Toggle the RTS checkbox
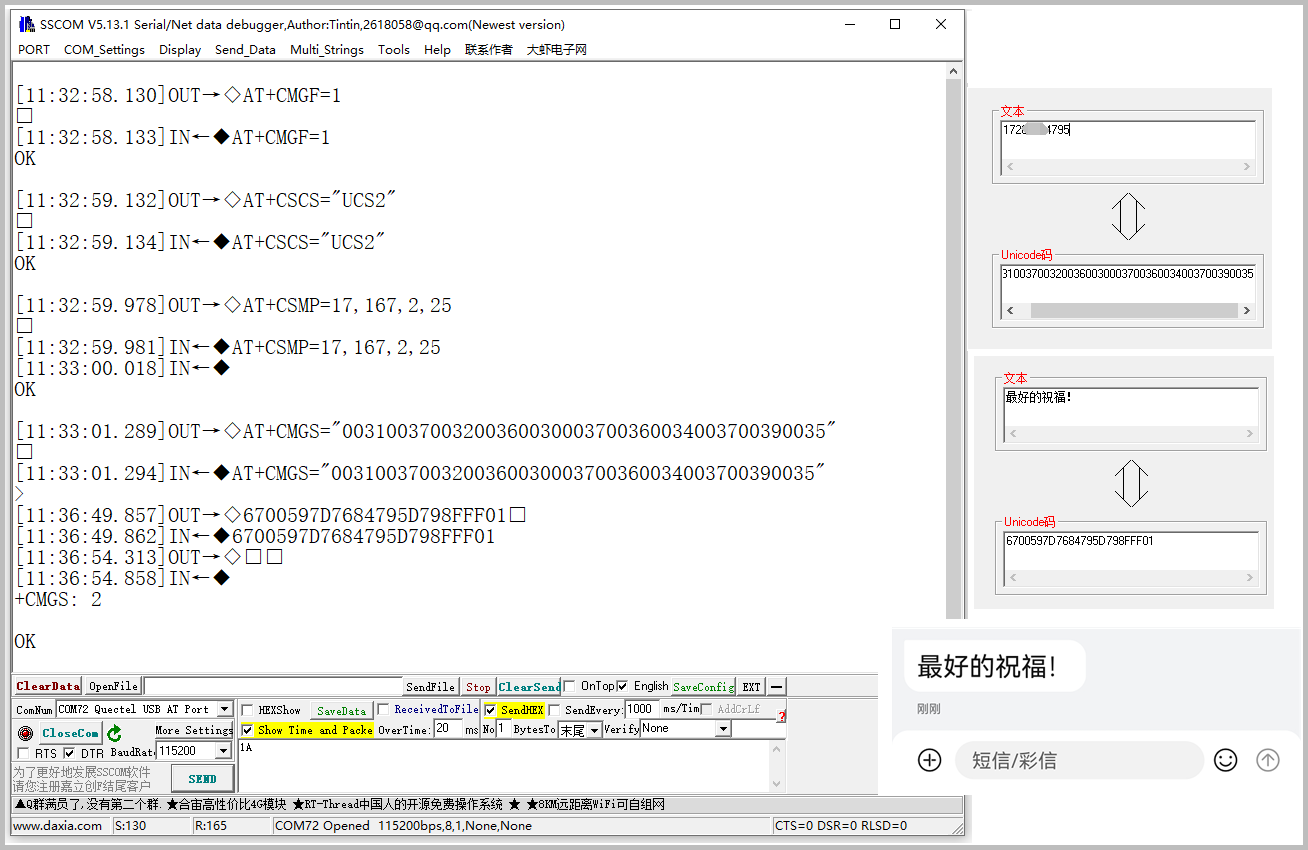 pyautogui.click(x=23, y=753)
